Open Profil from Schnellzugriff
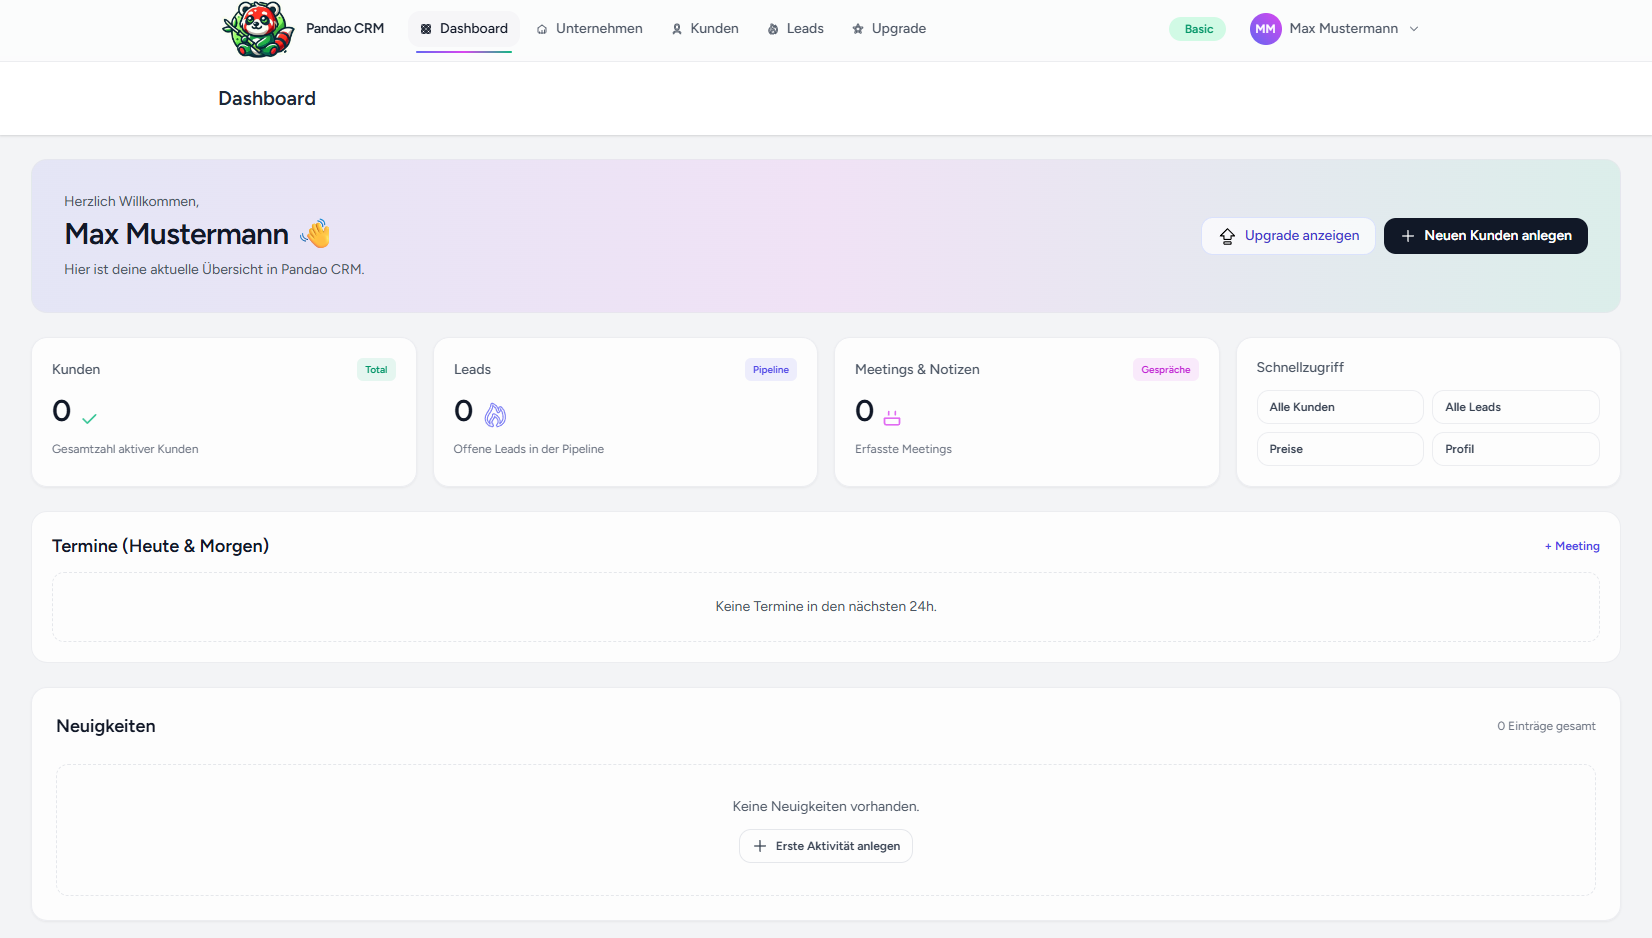 [x=1515, y=449]
